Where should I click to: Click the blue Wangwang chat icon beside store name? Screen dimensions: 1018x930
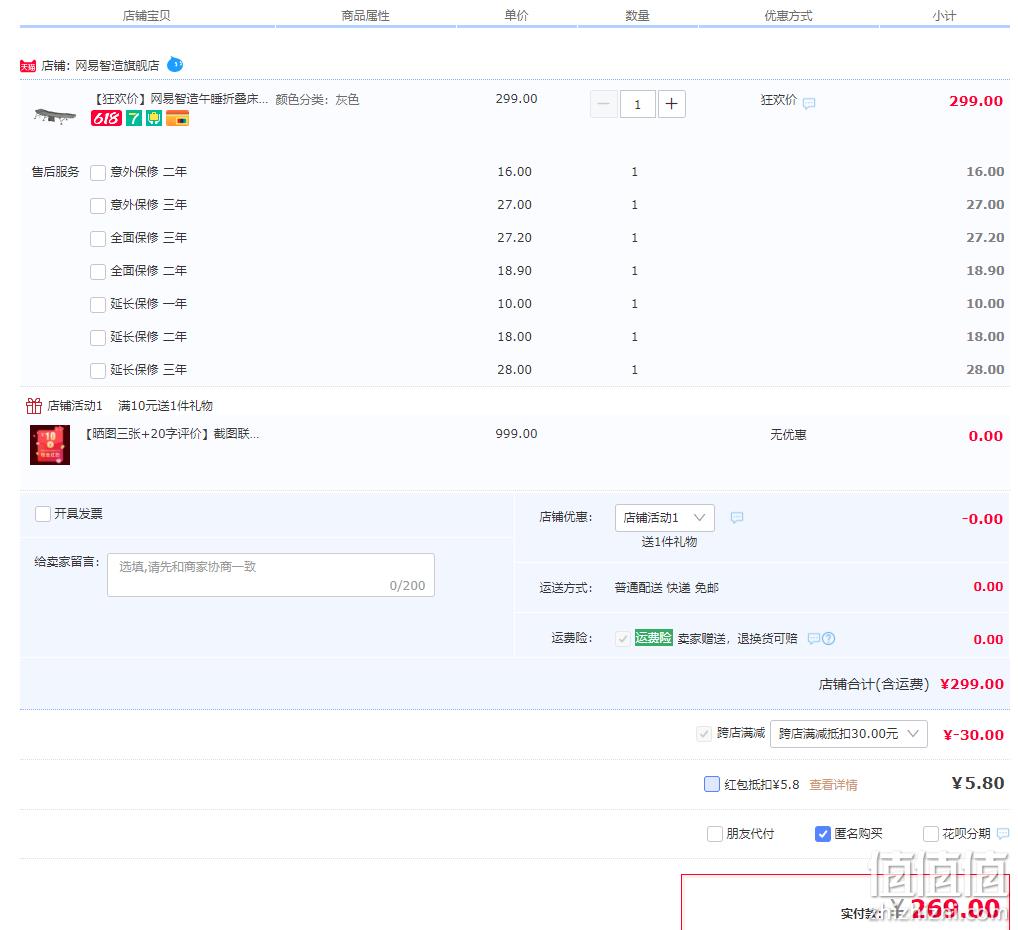tap(175, 65)
